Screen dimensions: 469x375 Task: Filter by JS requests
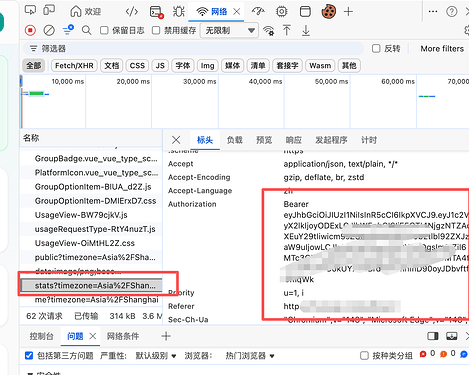(160, 65)
